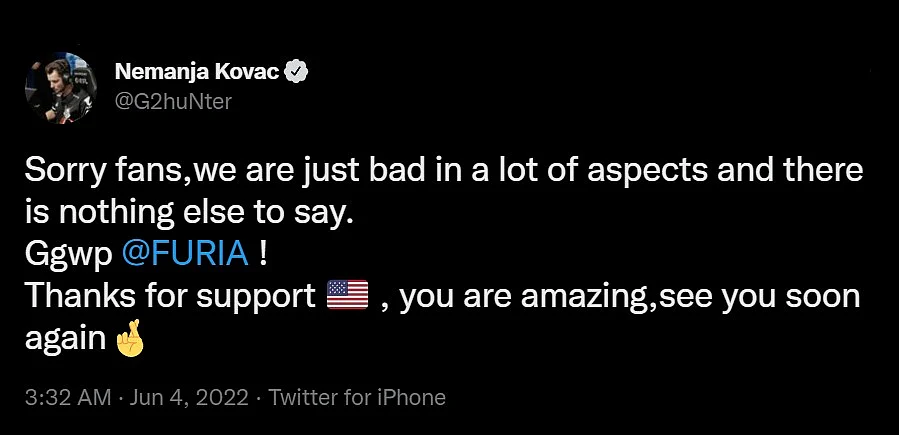Click the Jun 4, 2022 date
Viewport: 899px width, 435px height.
(189, 397)
